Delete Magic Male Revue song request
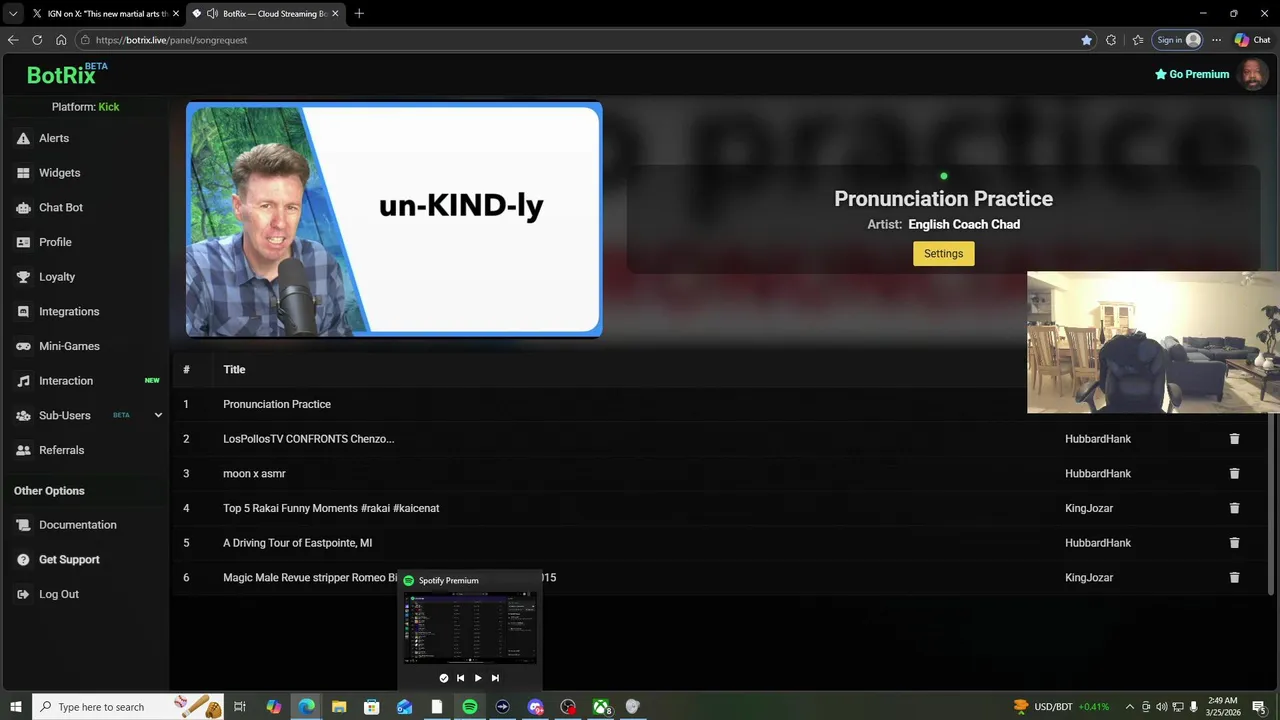Viewport: 1280px width, 720px height. coord(1234,578)
